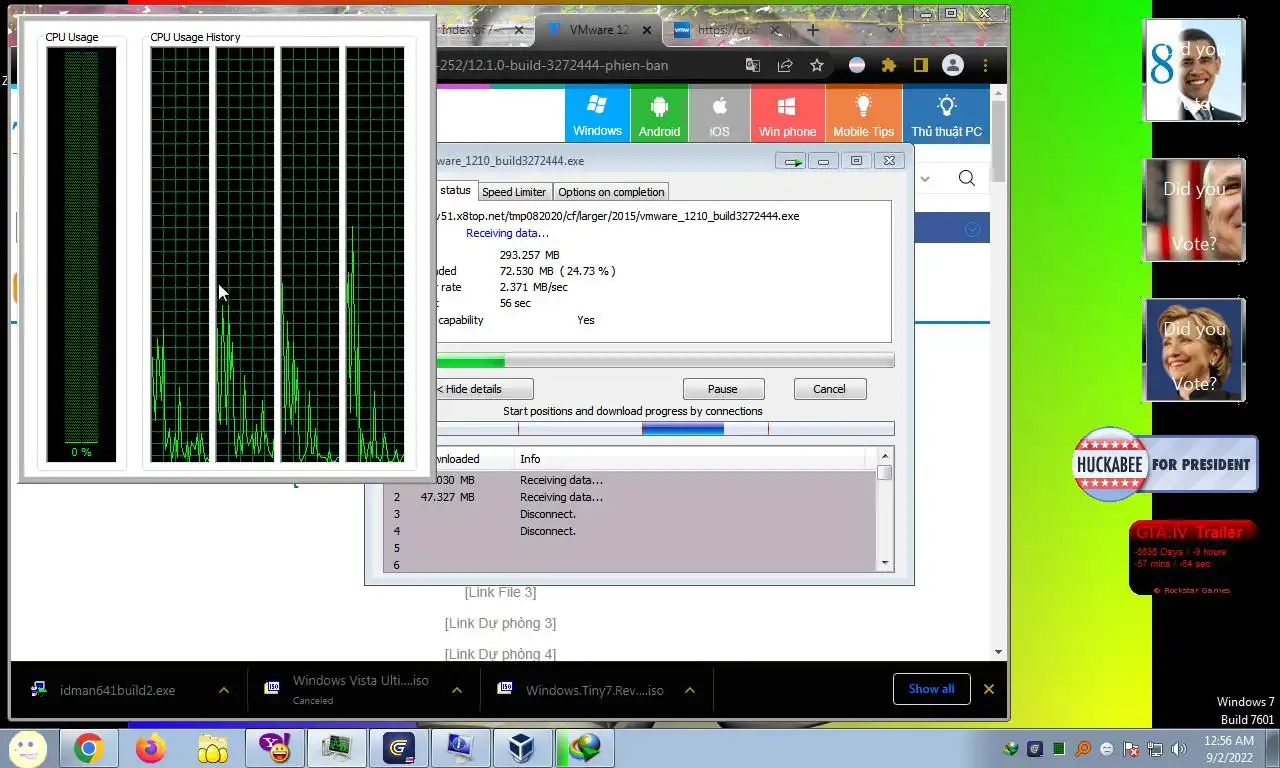Click the Chrome profile avatar icon

pyautogui.click(x=953, y=65)
